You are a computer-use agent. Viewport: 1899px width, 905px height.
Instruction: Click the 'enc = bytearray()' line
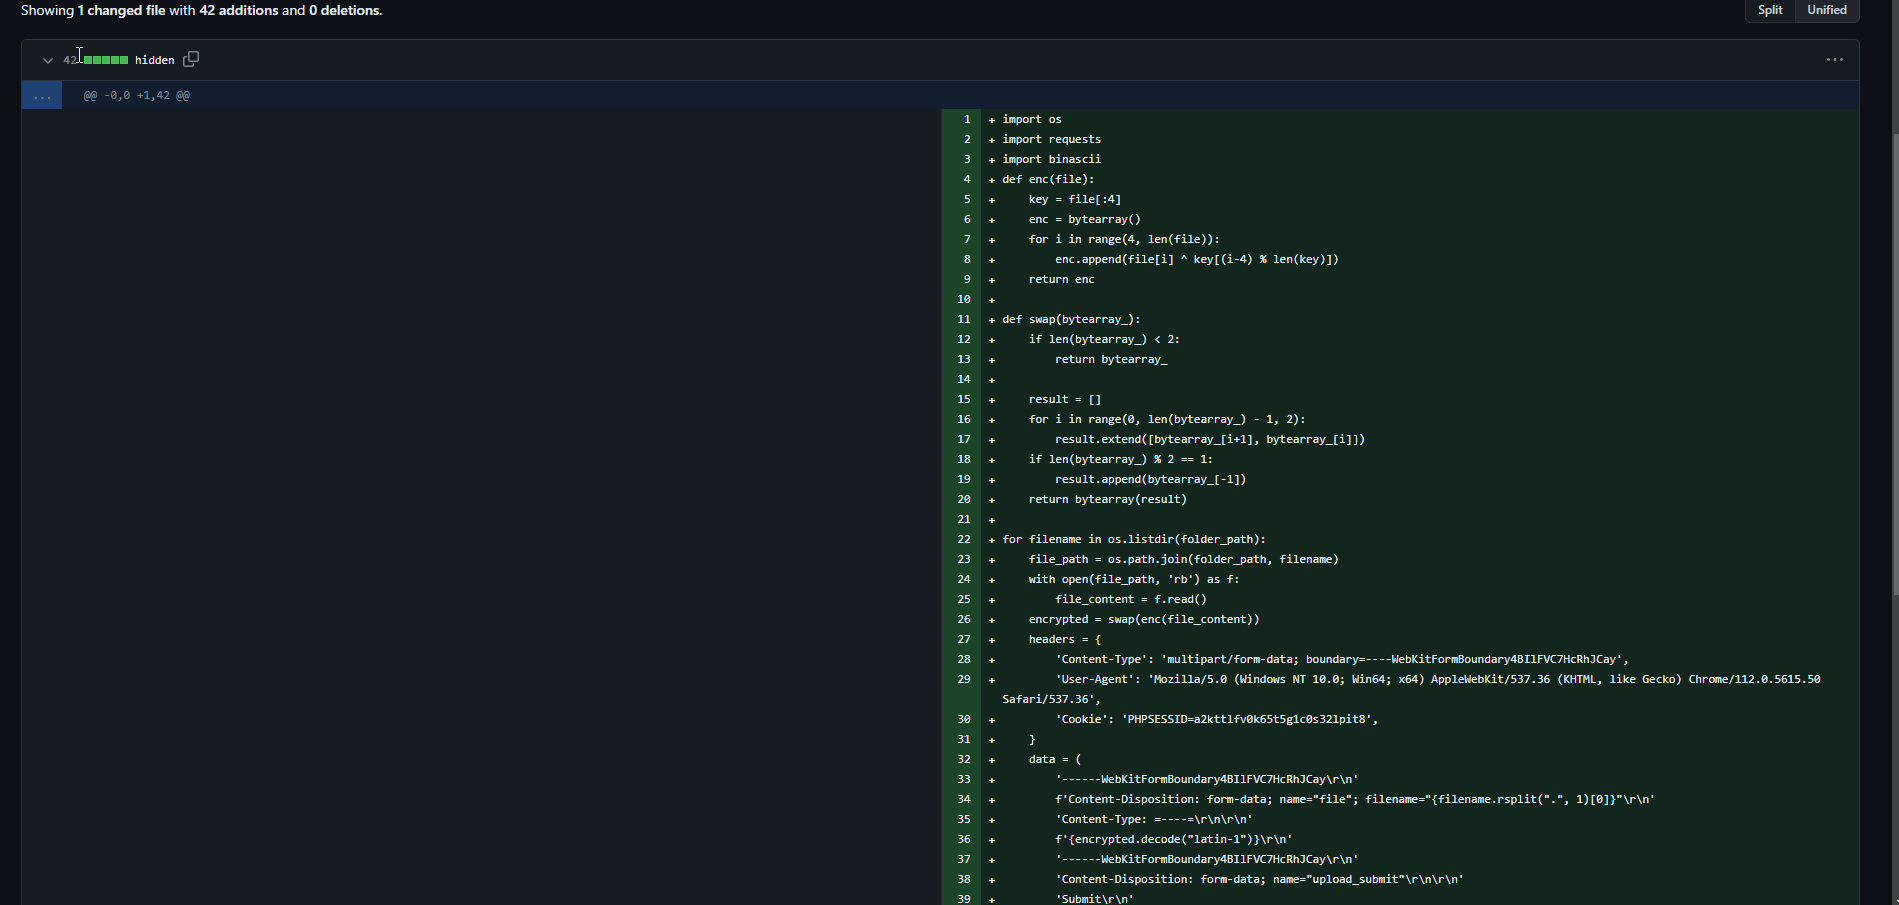1085,219
